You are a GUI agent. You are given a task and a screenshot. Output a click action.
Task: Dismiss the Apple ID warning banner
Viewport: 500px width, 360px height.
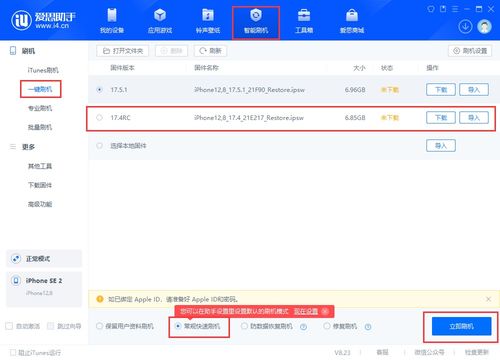tap(488, 299)
